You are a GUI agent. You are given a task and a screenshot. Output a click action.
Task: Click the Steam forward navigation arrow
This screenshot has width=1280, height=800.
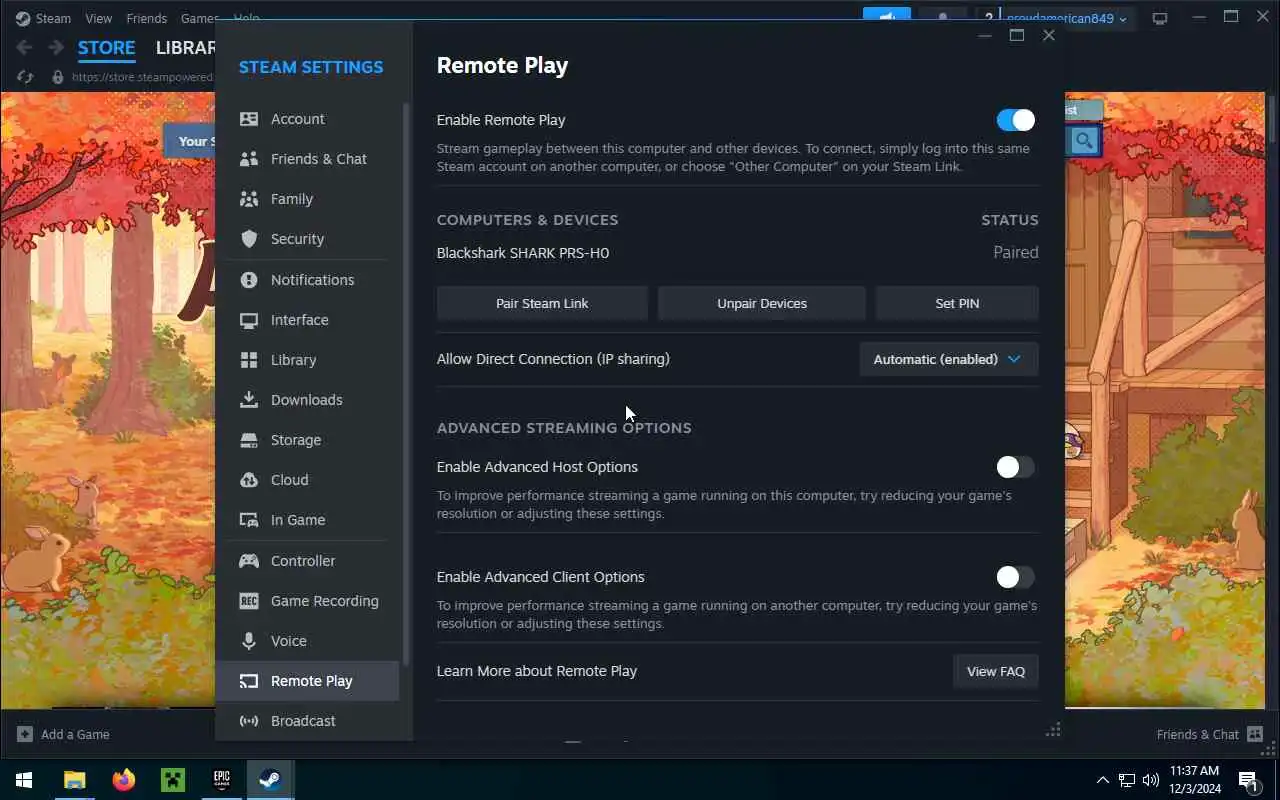click(56, 47)
